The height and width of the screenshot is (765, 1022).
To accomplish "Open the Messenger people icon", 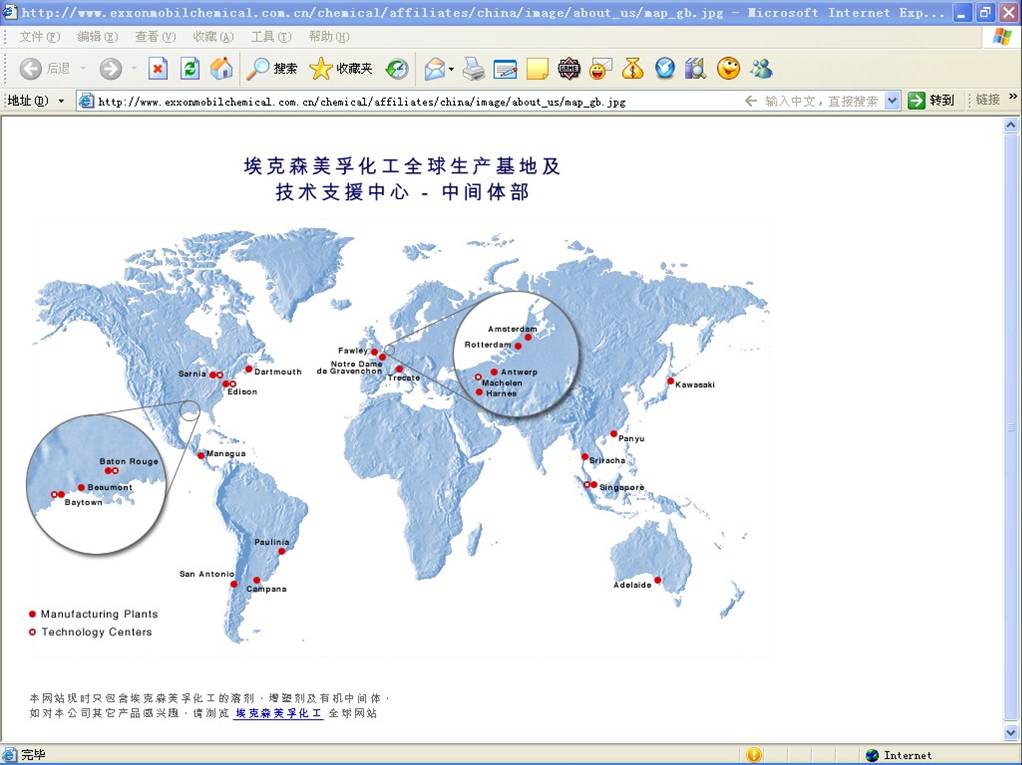I will coord(761,68).
